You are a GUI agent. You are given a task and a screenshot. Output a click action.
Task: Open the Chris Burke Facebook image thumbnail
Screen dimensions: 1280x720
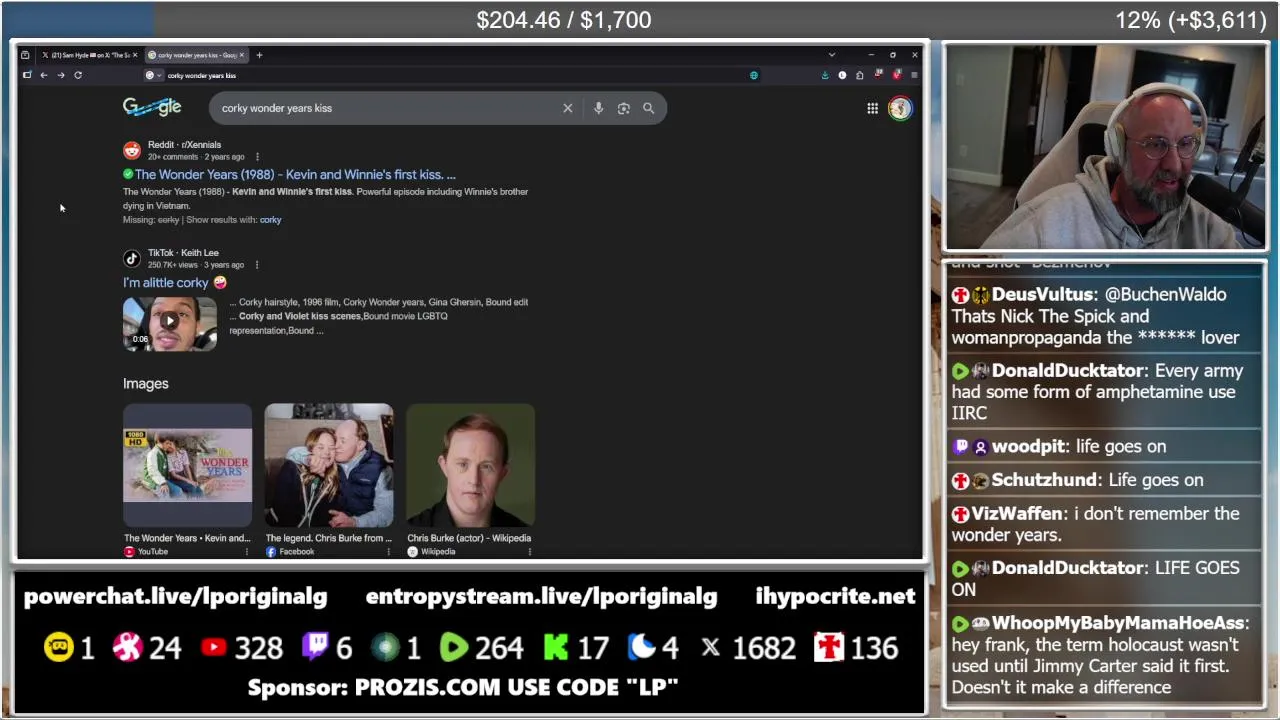coord(329,465)
